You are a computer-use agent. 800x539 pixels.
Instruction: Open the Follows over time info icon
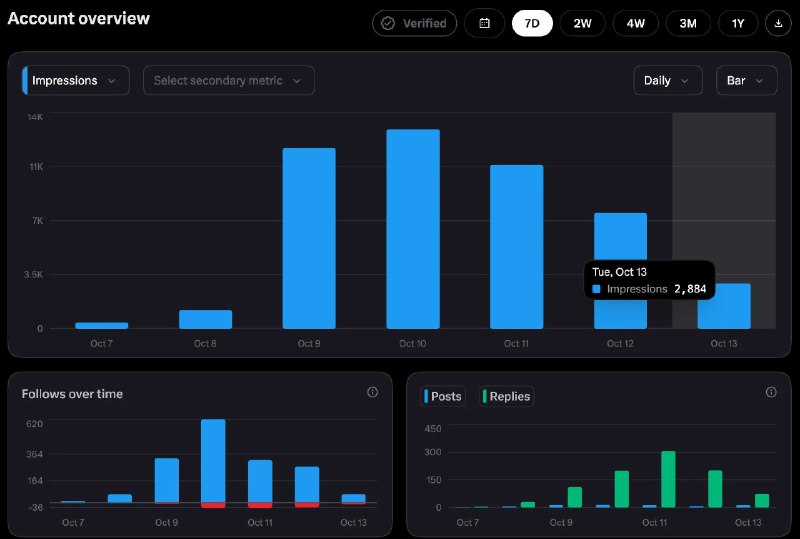pyautogui.click(x=372, y=392)
